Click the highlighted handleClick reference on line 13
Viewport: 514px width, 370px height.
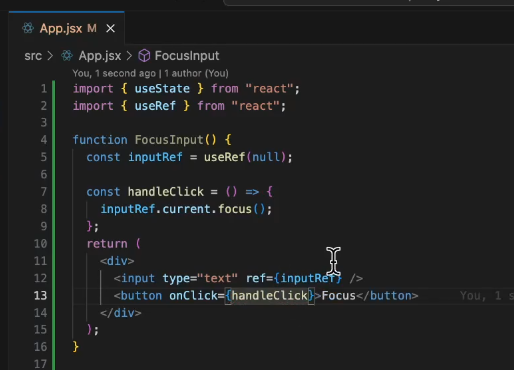point(269,296)
